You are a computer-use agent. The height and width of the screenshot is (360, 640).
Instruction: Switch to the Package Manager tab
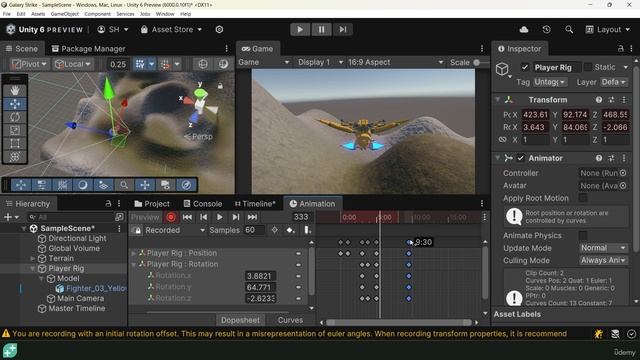pyautogui.click(x=88, y=49)
